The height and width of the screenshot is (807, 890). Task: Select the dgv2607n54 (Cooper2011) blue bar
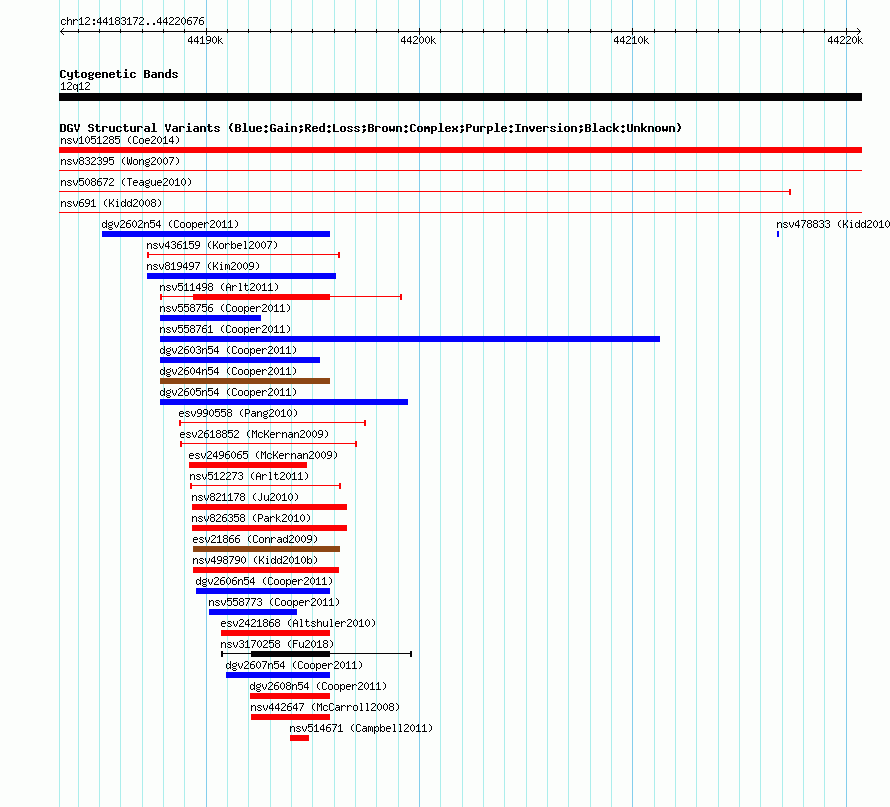[278, 675]
